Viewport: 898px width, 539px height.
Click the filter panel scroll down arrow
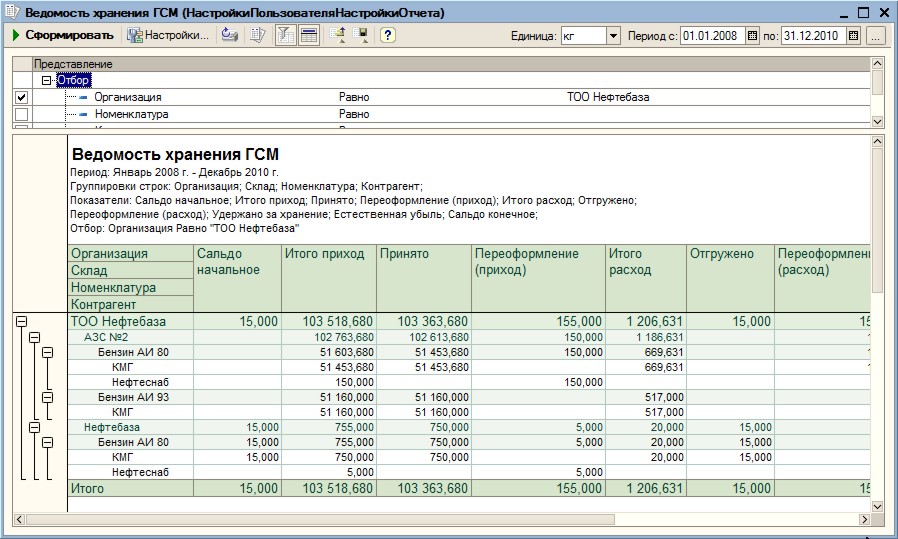pyautogui.click(x=877, y=121)
